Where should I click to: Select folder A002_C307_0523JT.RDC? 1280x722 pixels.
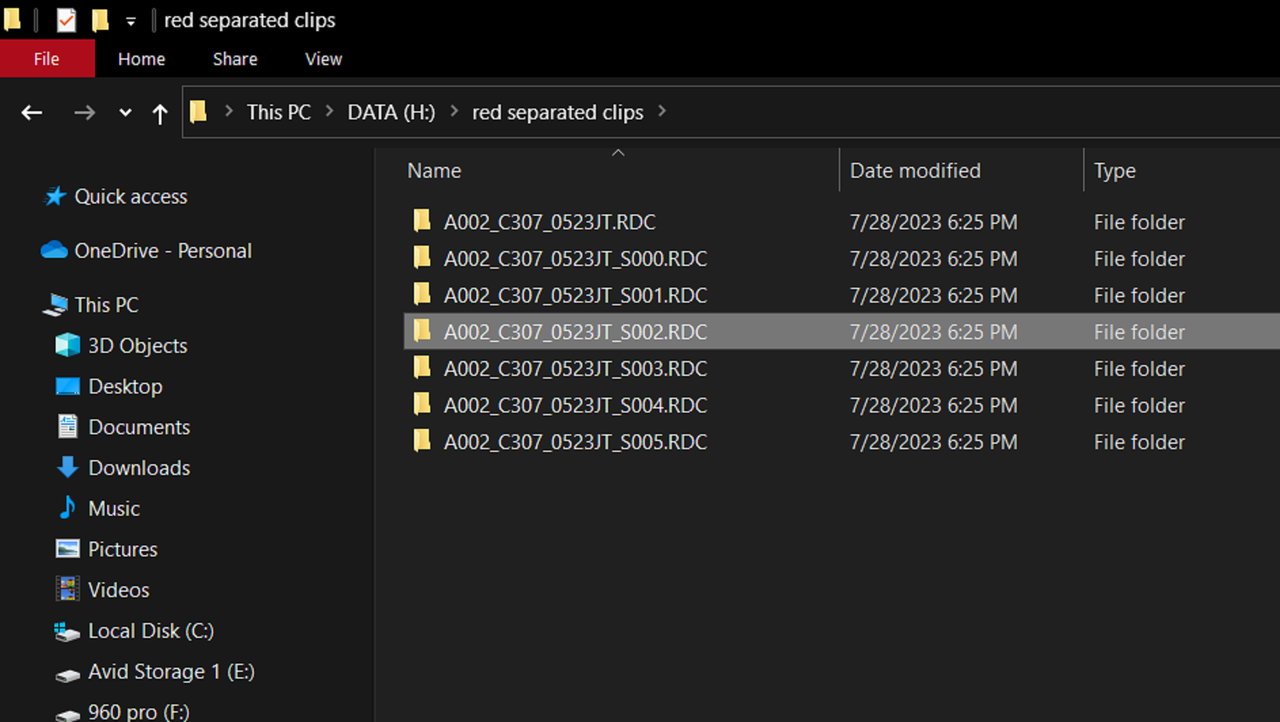coord(550,222)
